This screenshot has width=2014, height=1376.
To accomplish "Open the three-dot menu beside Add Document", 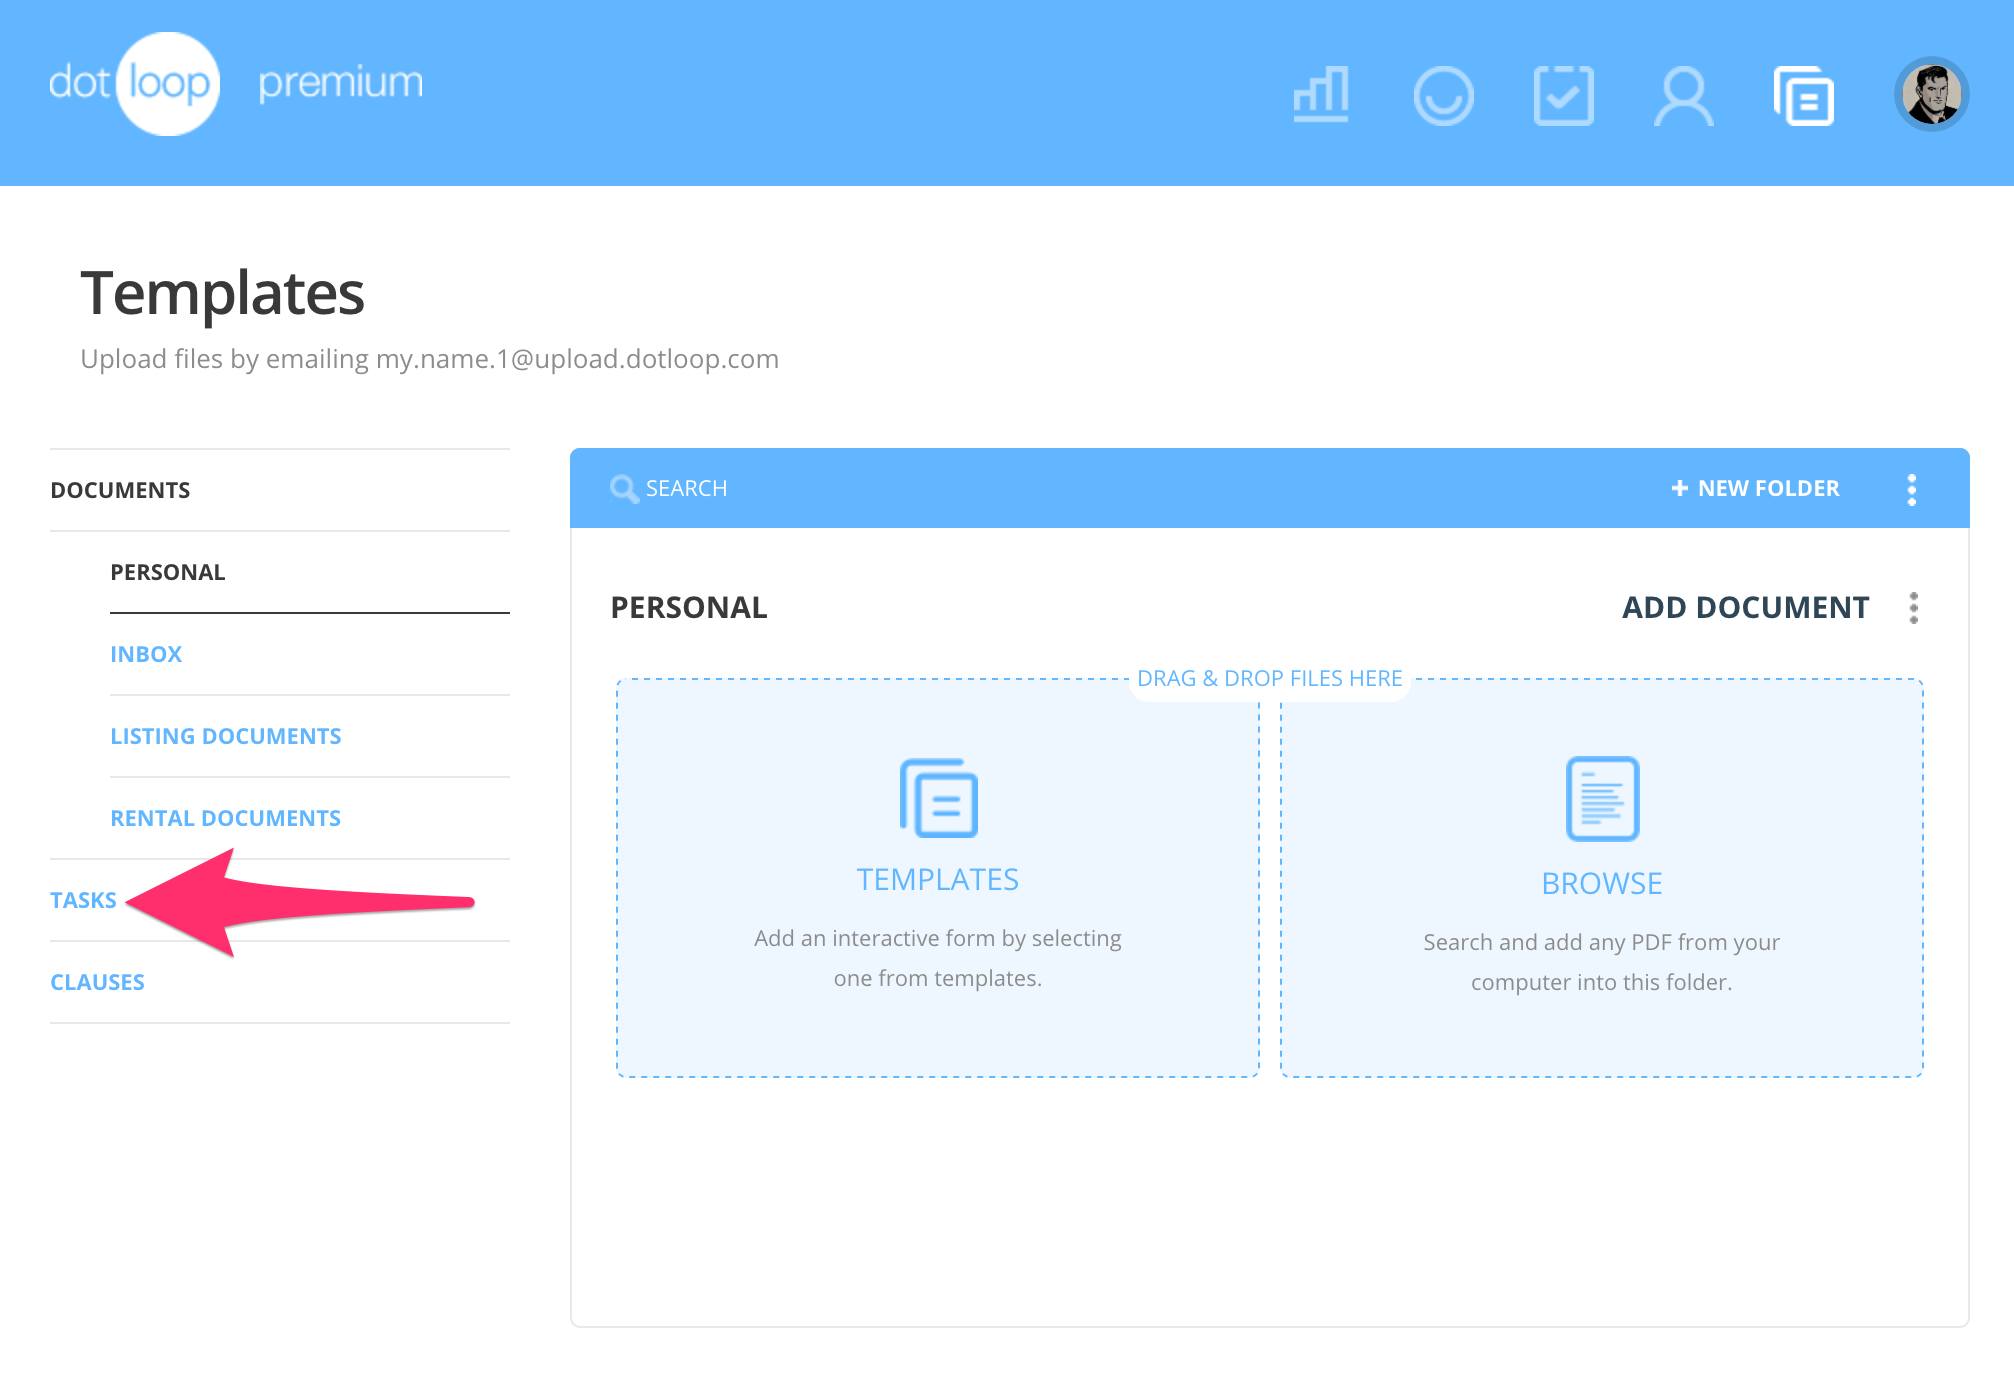I will click(x=1913, y=608).
